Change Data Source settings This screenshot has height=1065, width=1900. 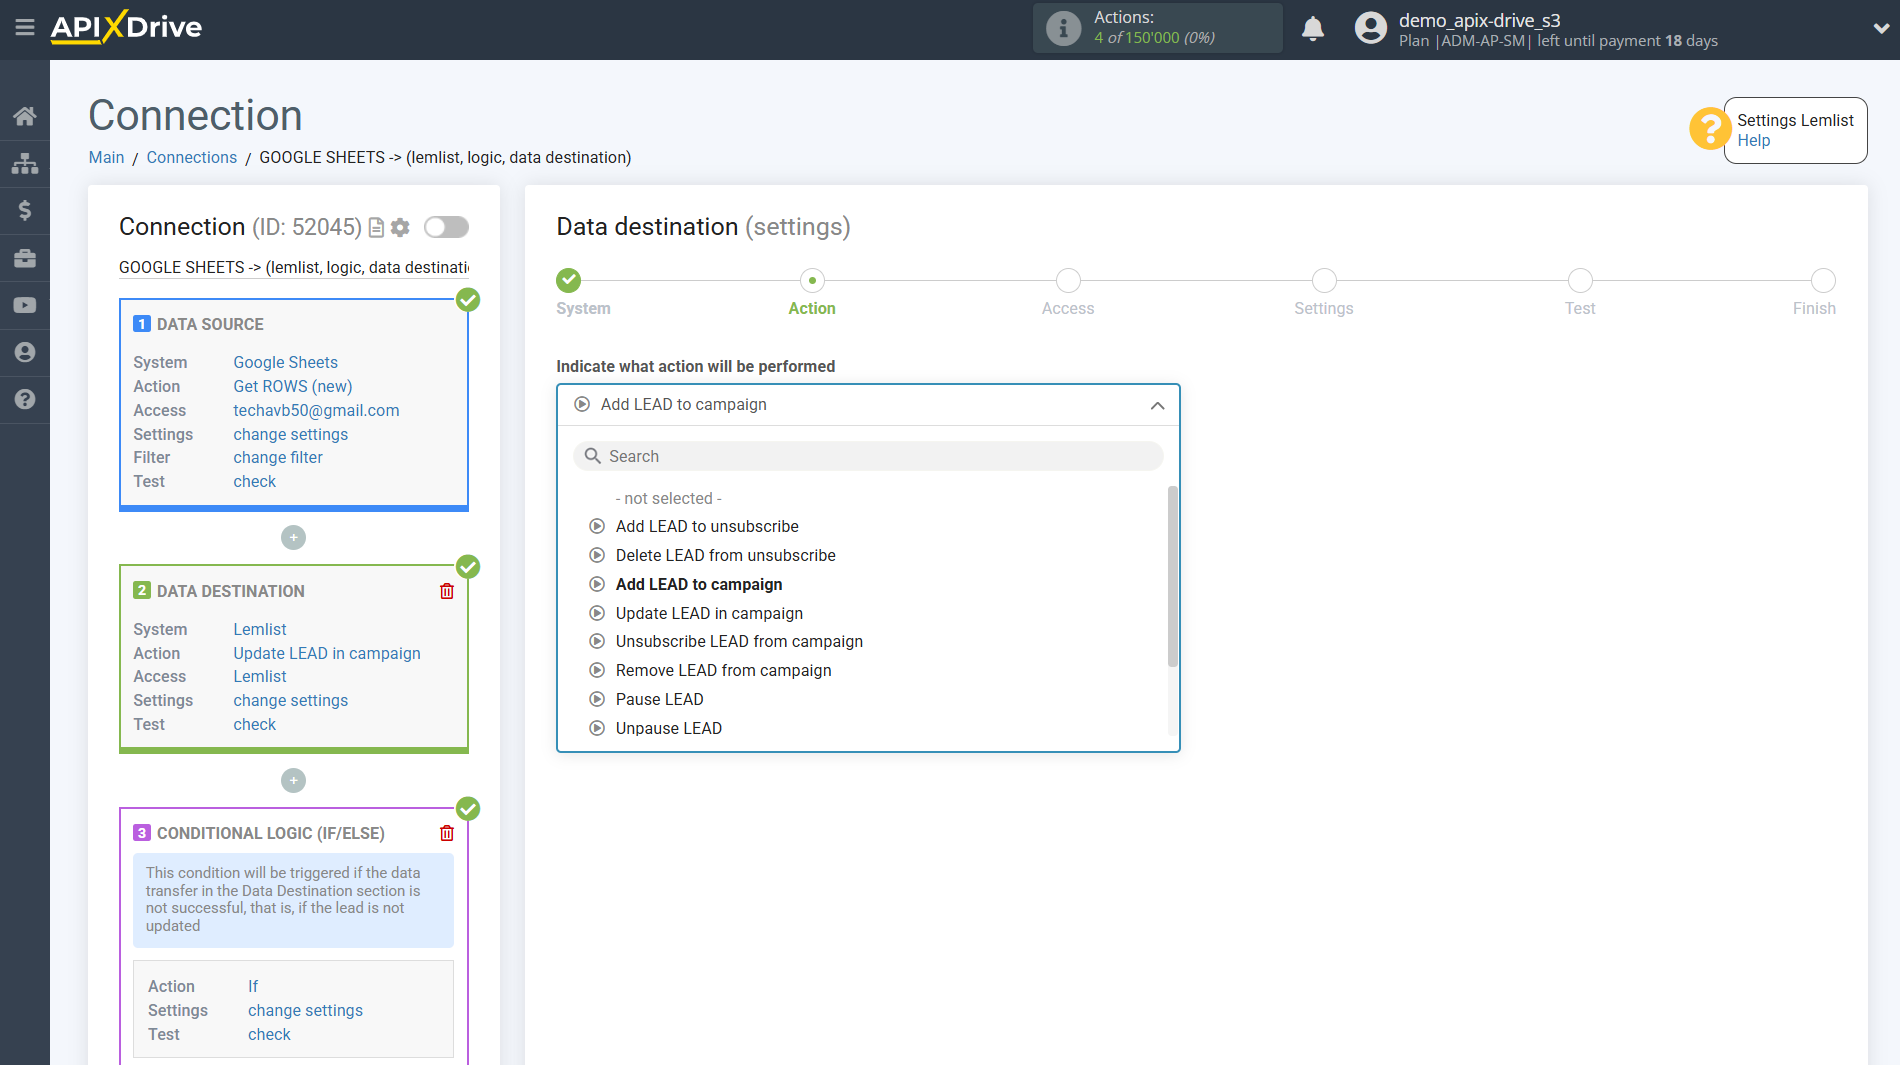click(x=290, y=434)
